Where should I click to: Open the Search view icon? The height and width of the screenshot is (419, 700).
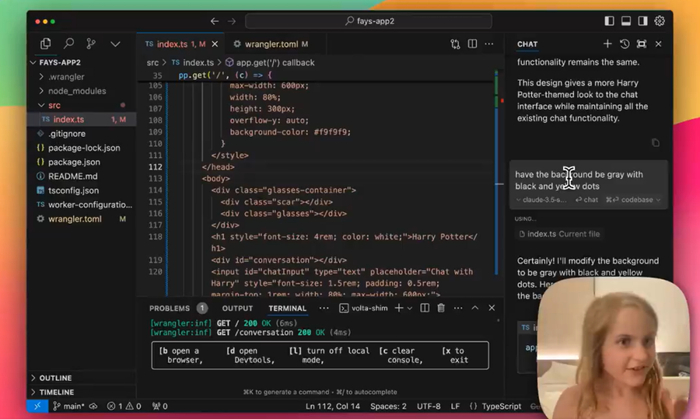pyautogui.click(x=69, y=44)
